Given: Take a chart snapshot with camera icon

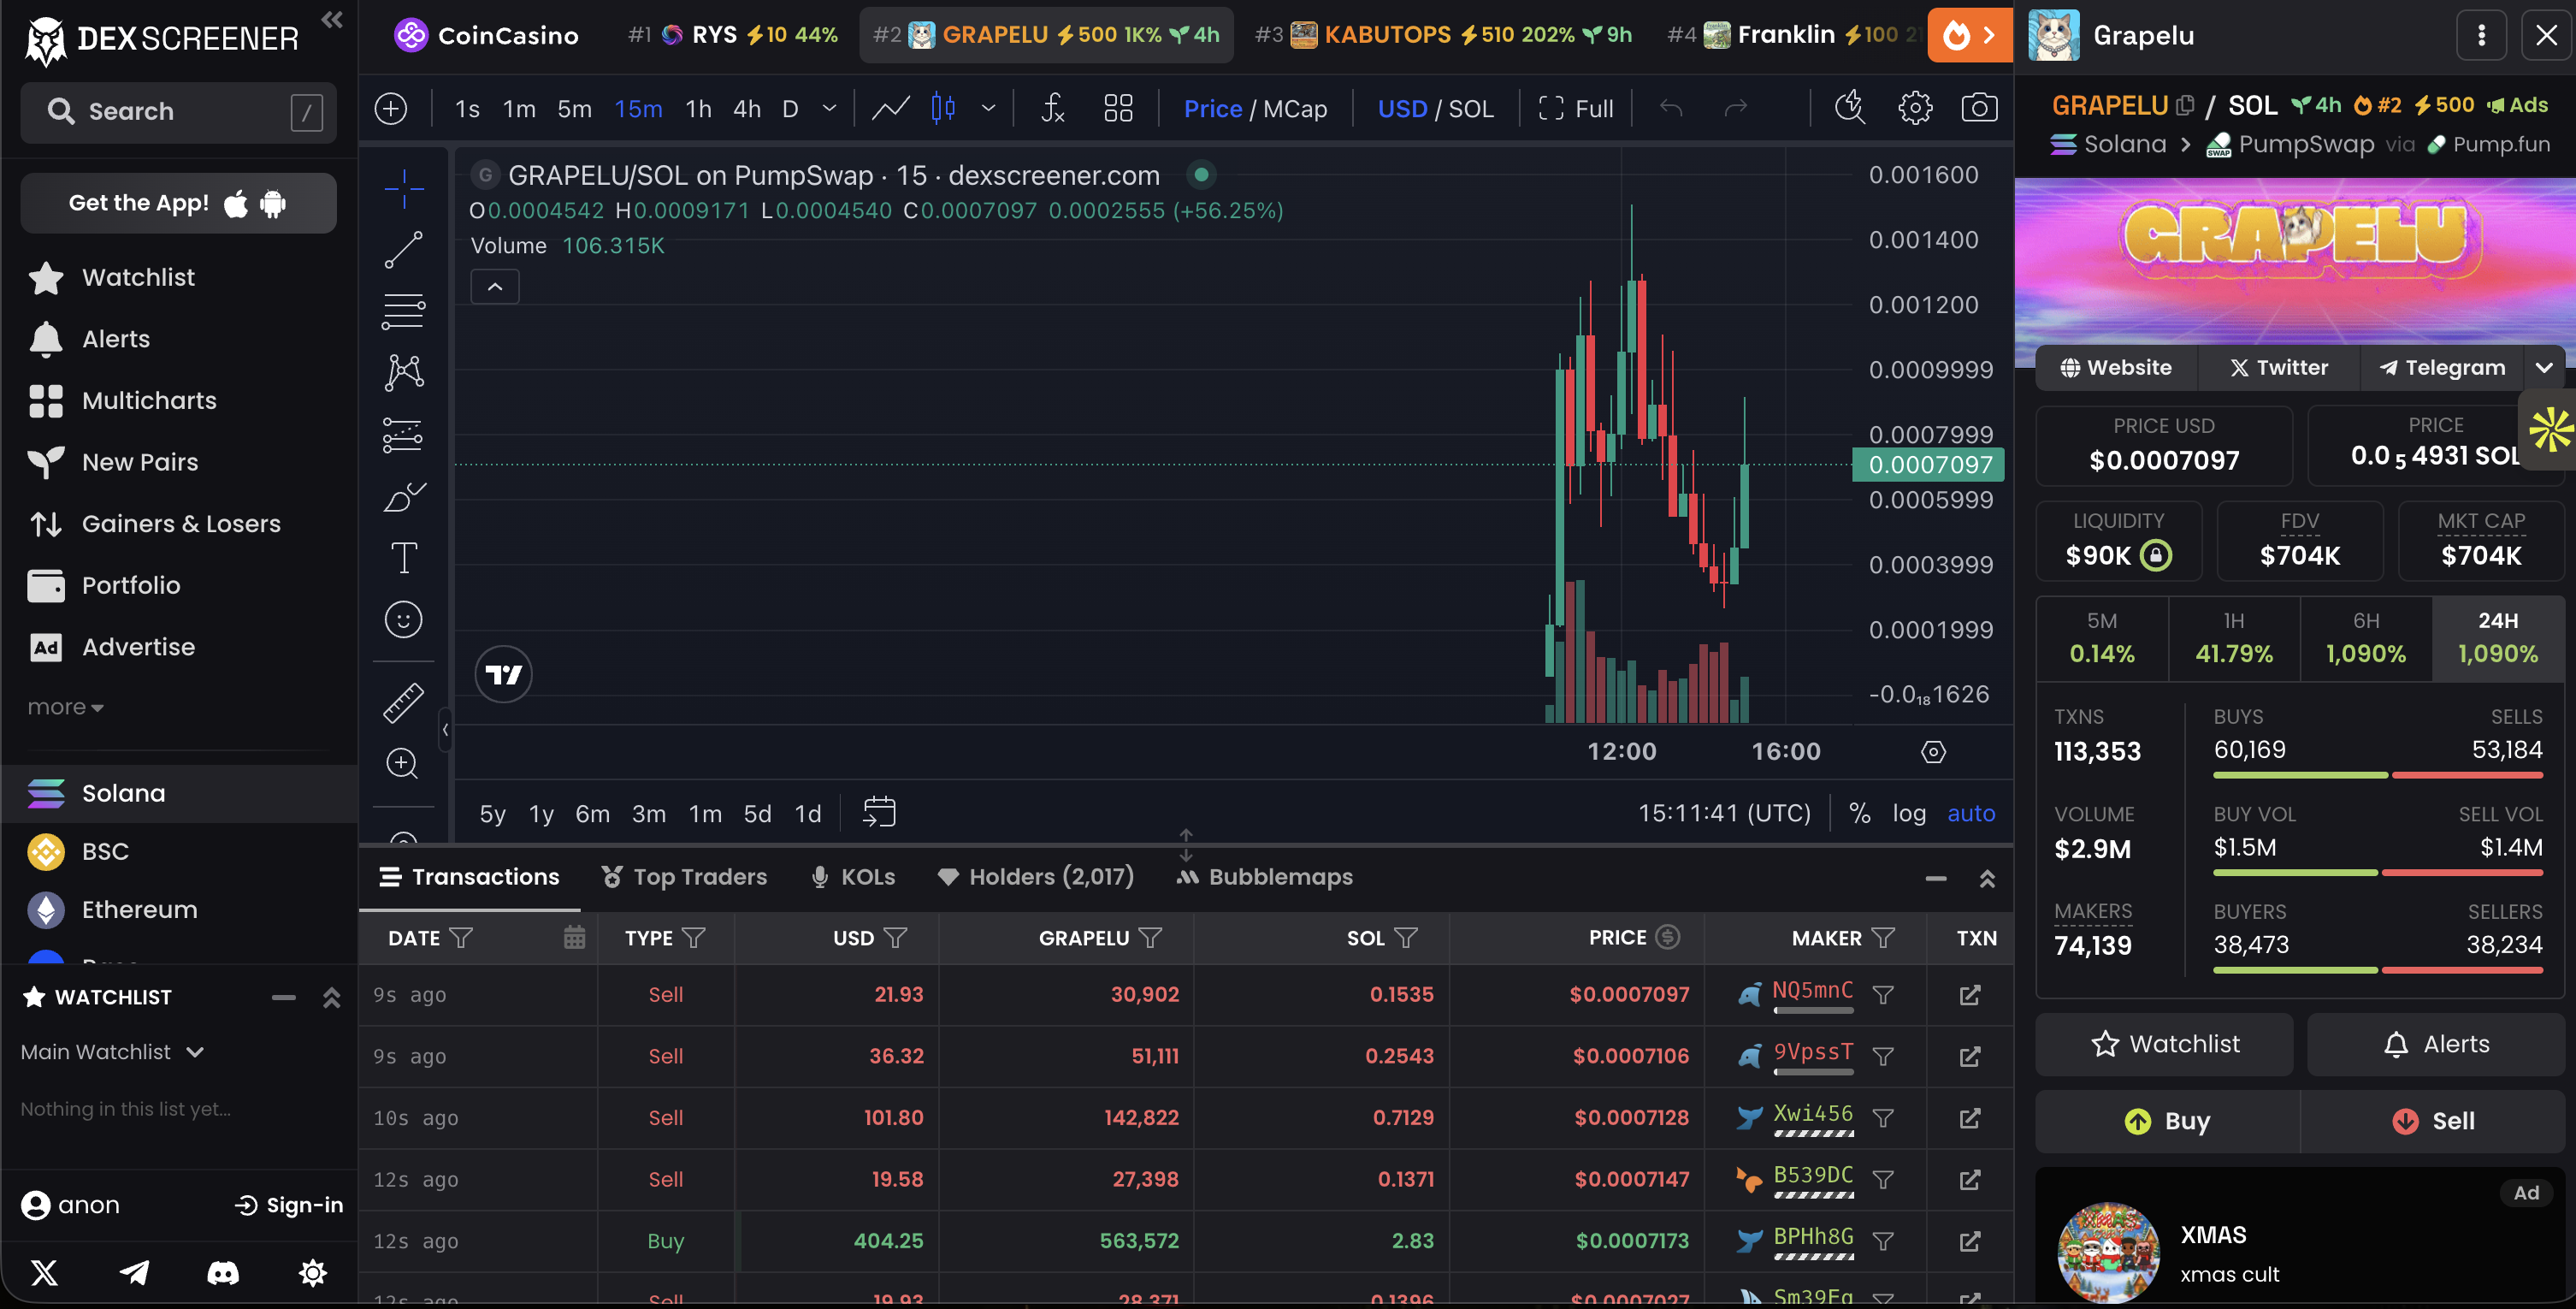Looking at the screenshot, I should tap(1978, 108).
